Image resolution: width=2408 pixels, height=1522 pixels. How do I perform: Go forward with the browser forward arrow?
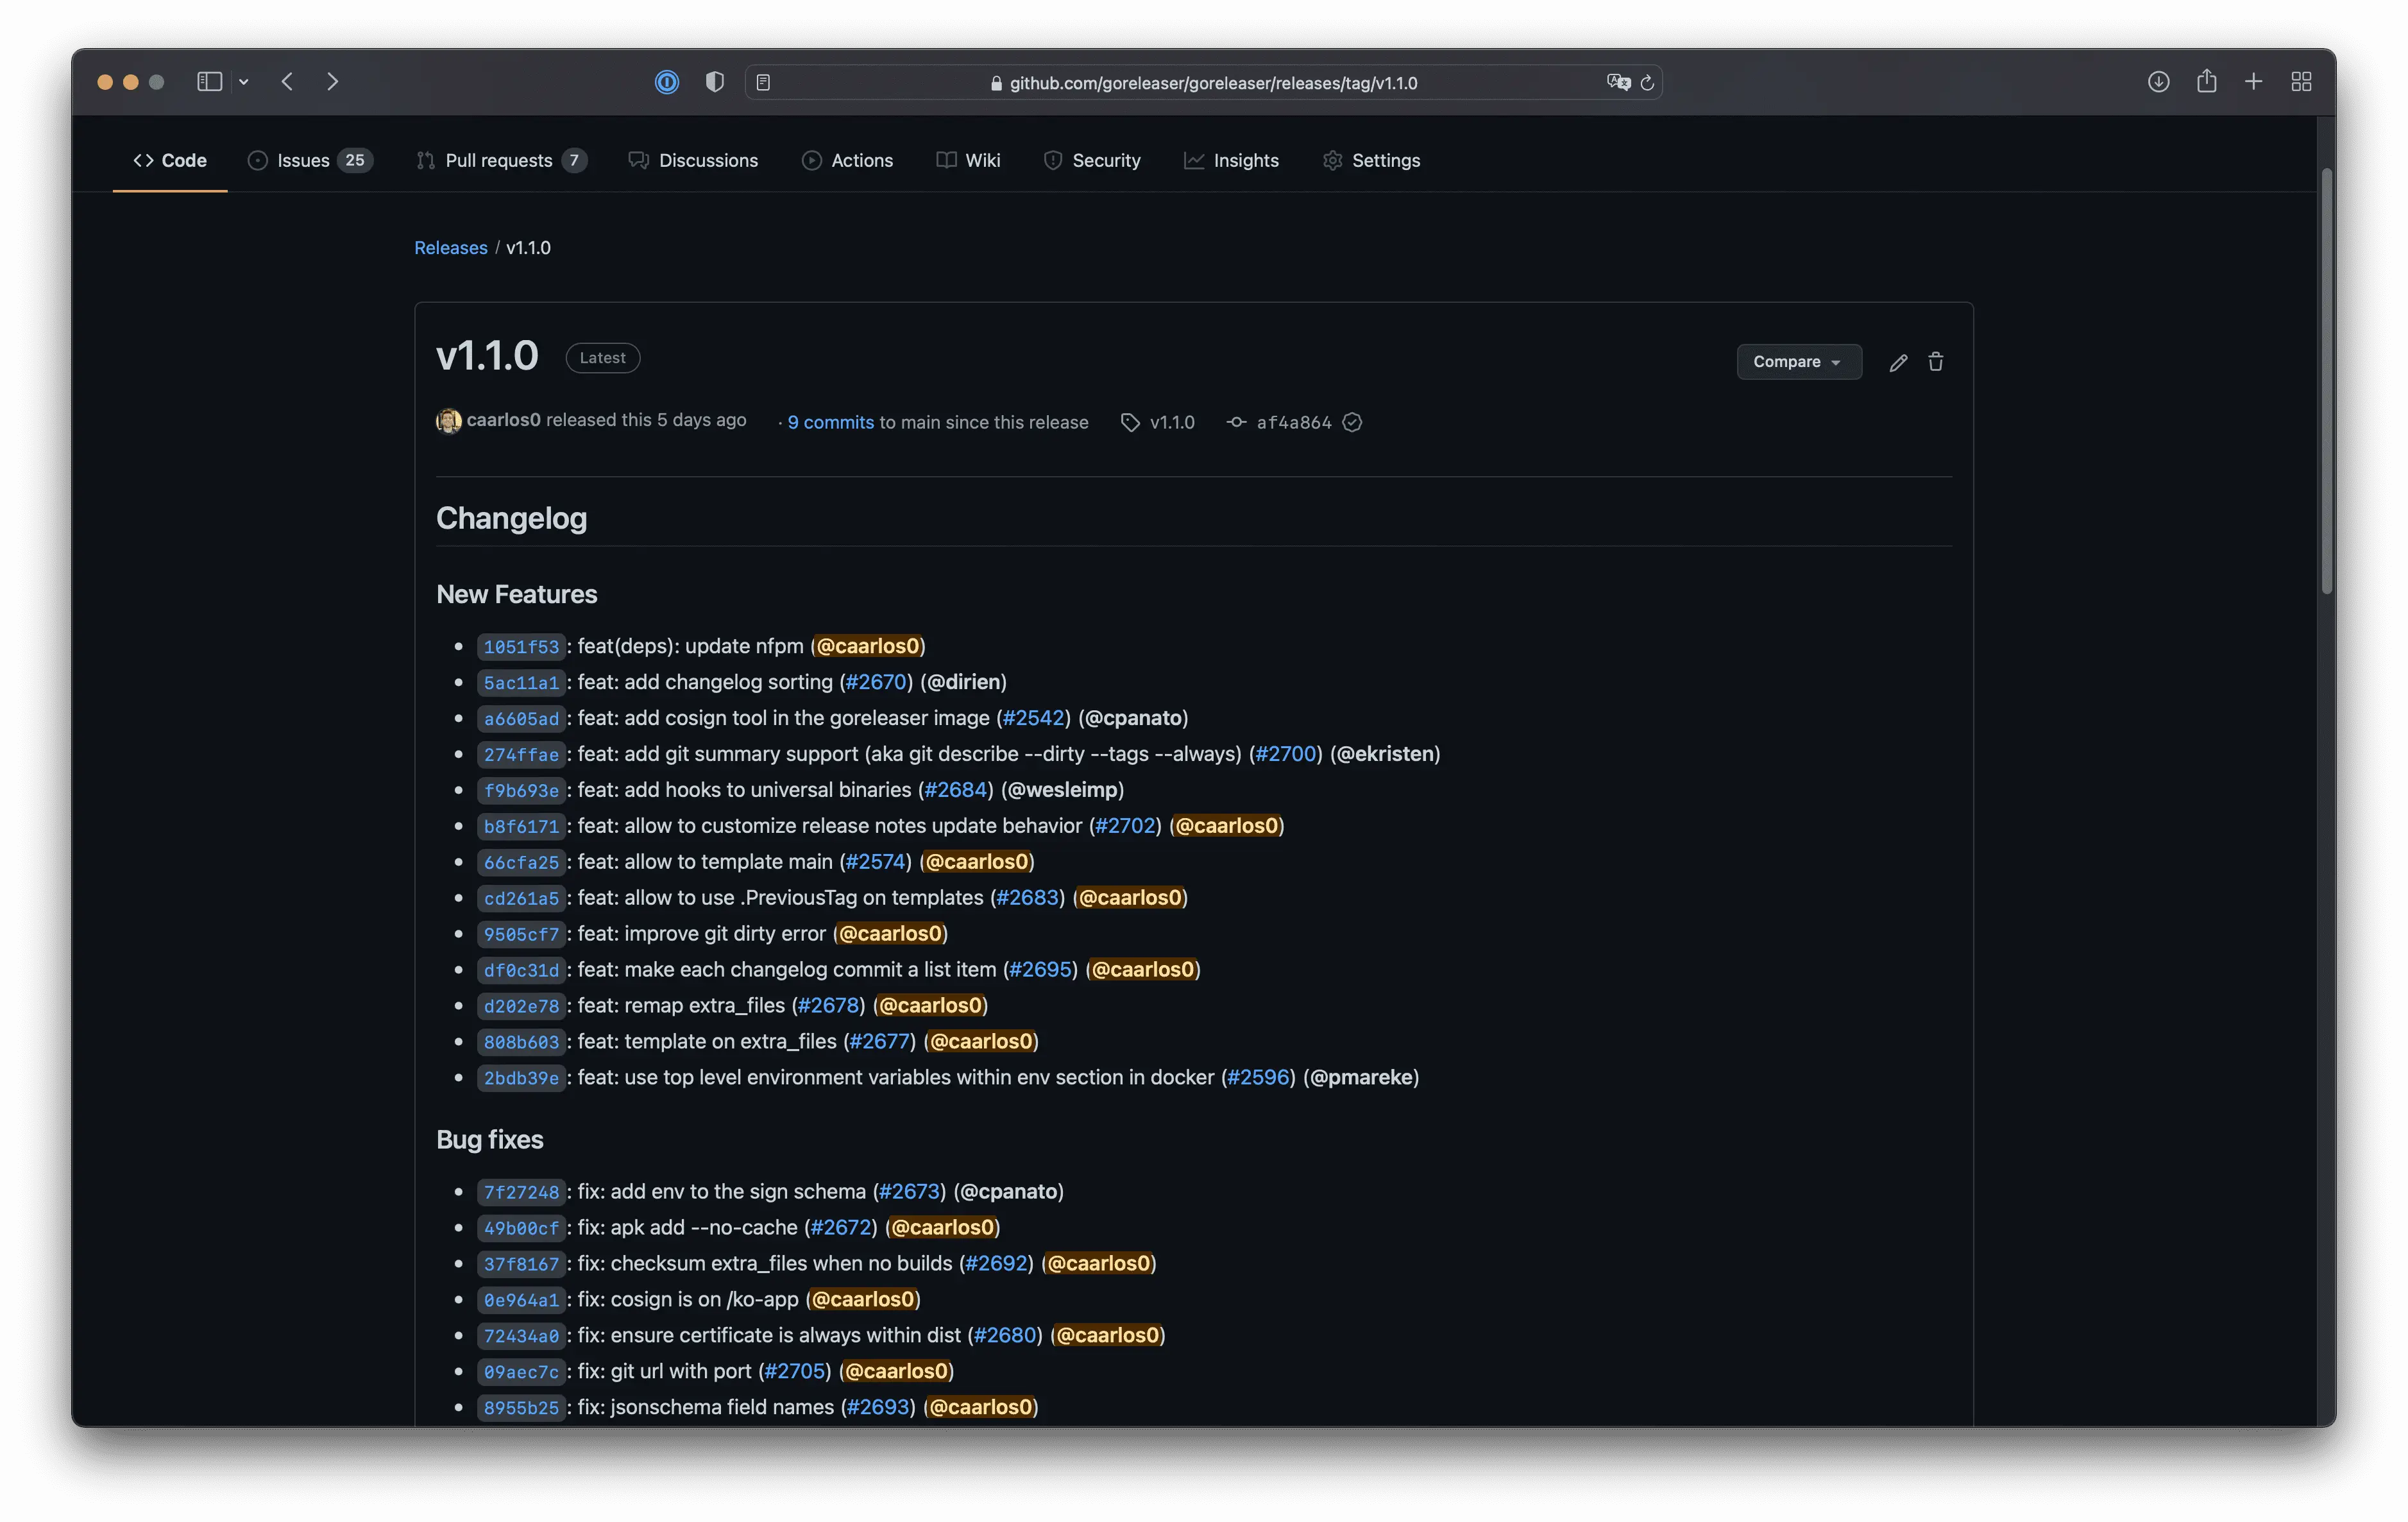pyautogui.click(x=333, y=82)
